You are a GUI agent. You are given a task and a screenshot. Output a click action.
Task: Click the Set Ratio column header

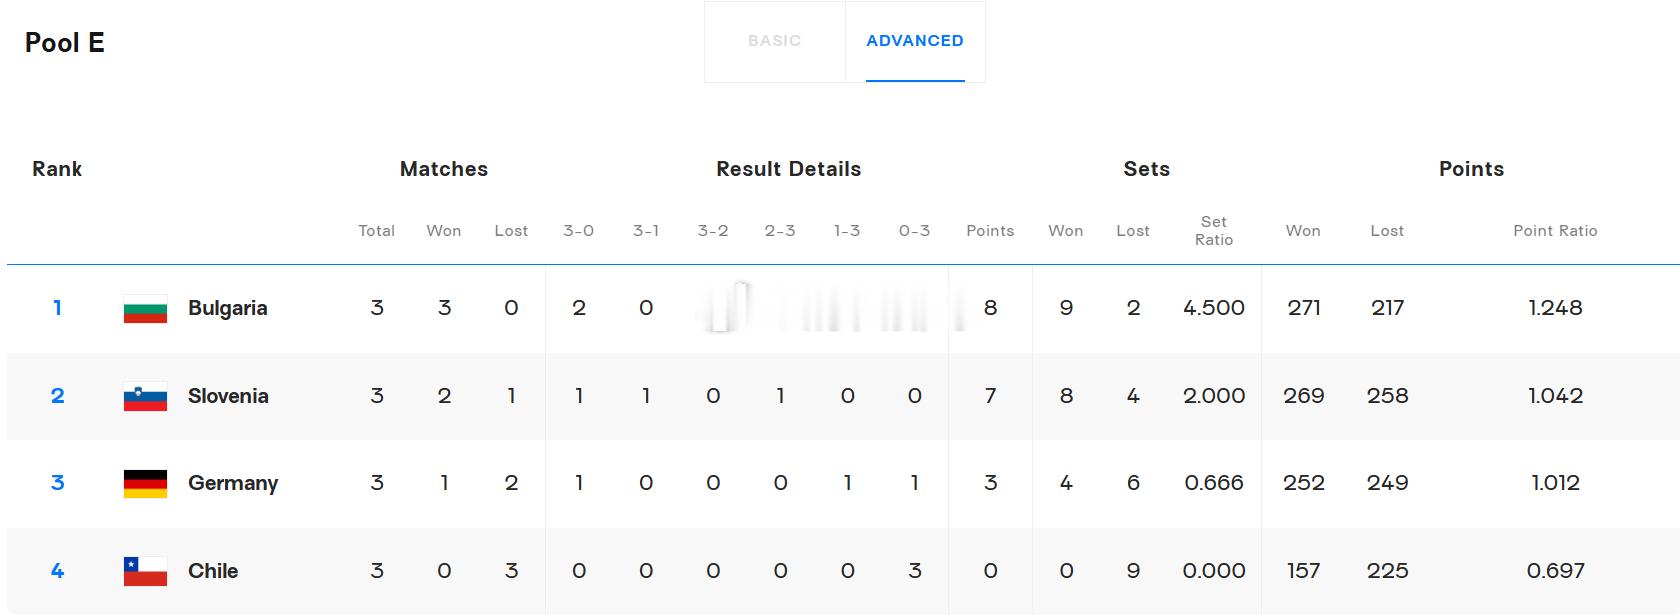1214,231
